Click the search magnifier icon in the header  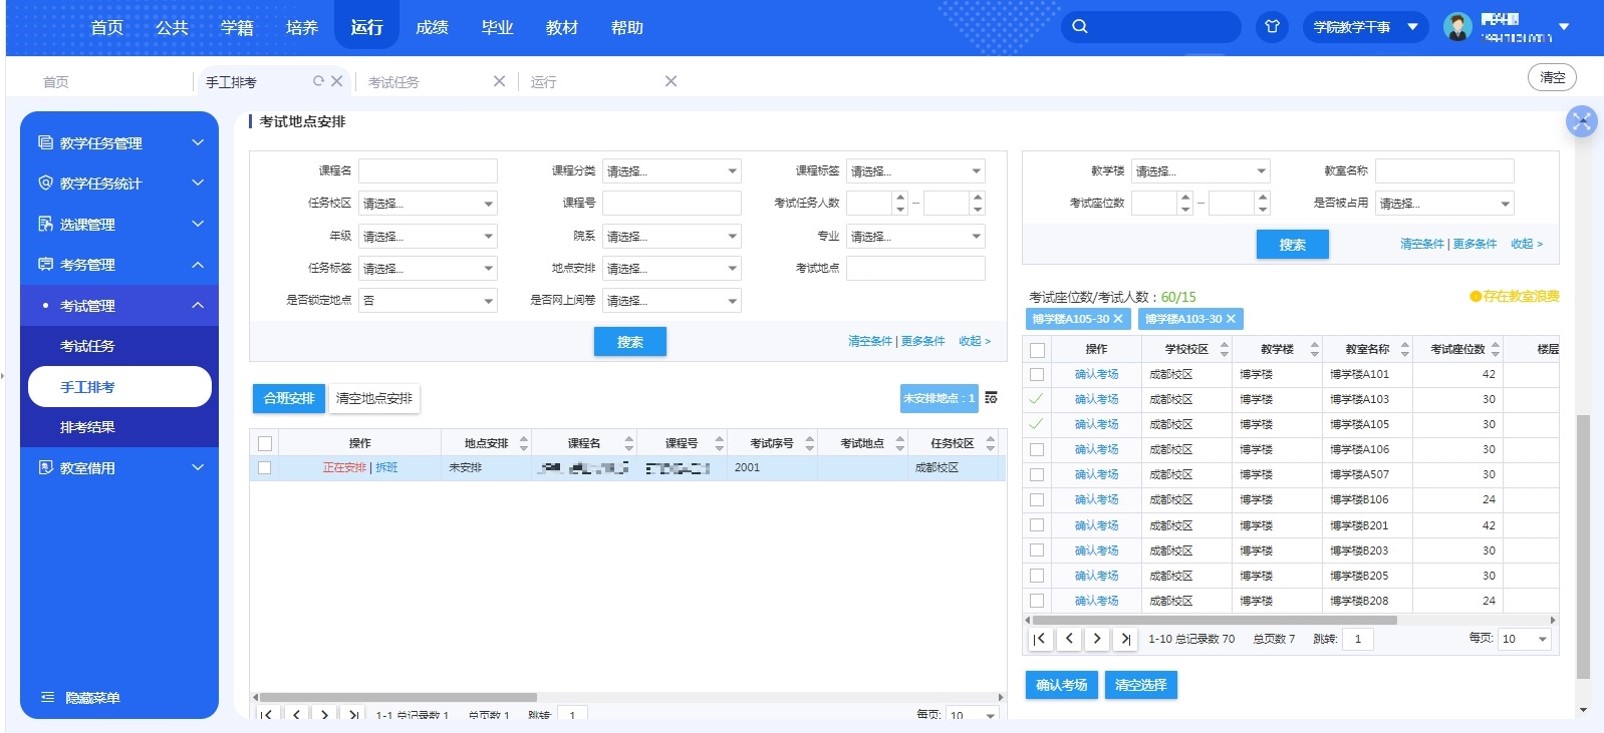(1080, 27)
